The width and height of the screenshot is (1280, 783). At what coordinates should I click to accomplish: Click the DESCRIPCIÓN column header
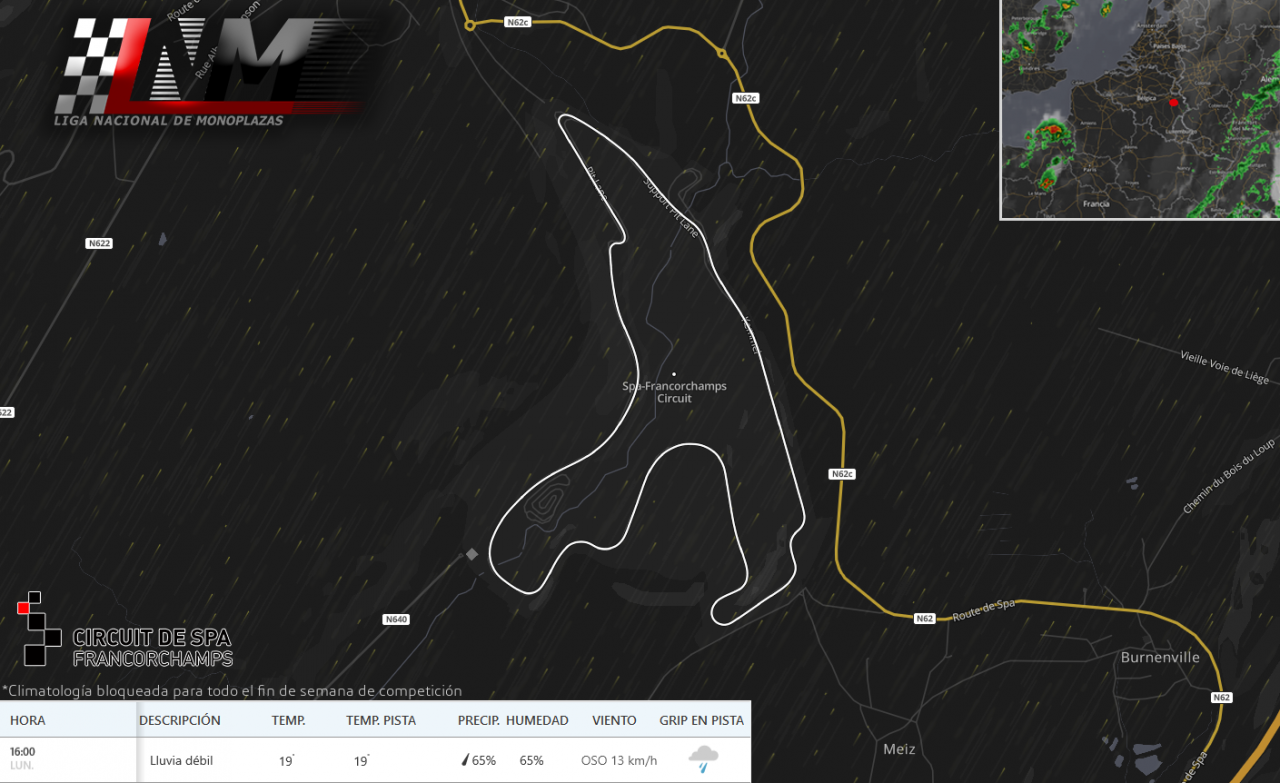[180, 720]
